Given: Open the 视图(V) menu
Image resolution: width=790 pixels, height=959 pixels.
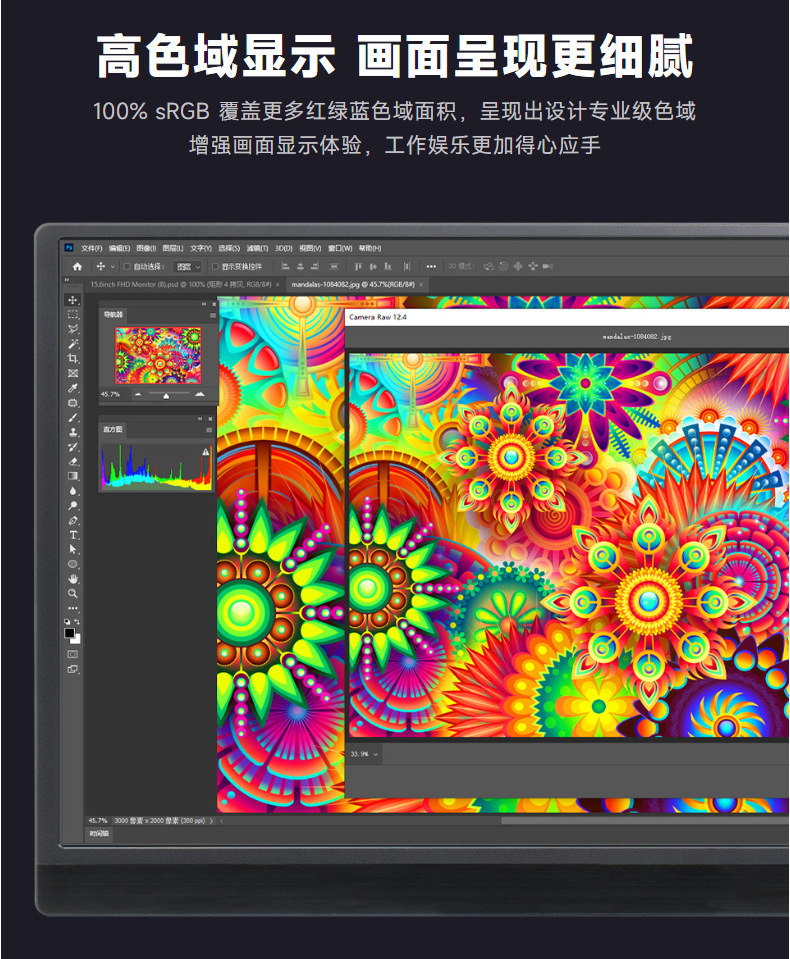Looking at the screenshot, I should pos(310,248).
